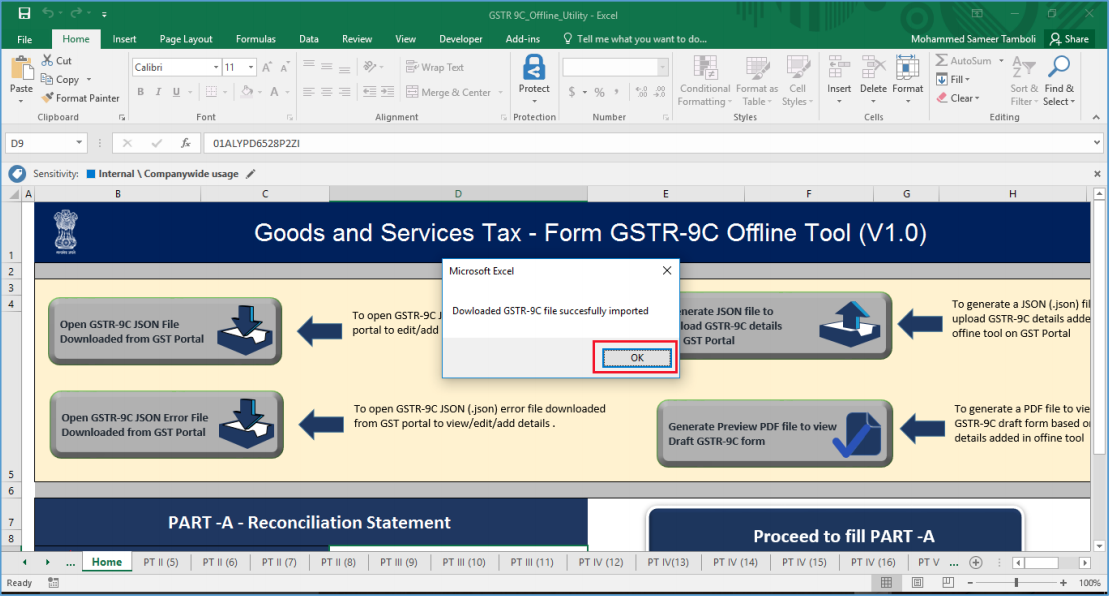Toggle Wrap Text
This screenshot has width=1111, height=597.
[434, 67]
